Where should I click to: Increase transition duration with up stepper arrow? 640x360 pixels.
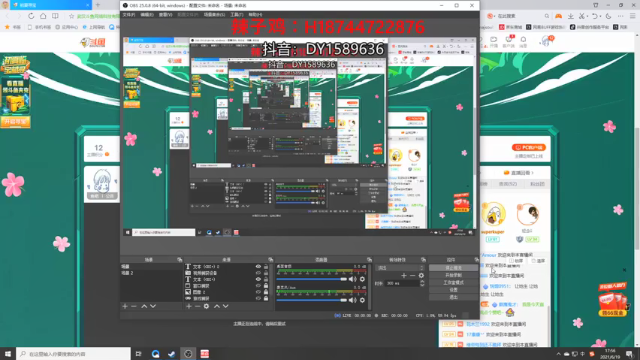(422, 281)
